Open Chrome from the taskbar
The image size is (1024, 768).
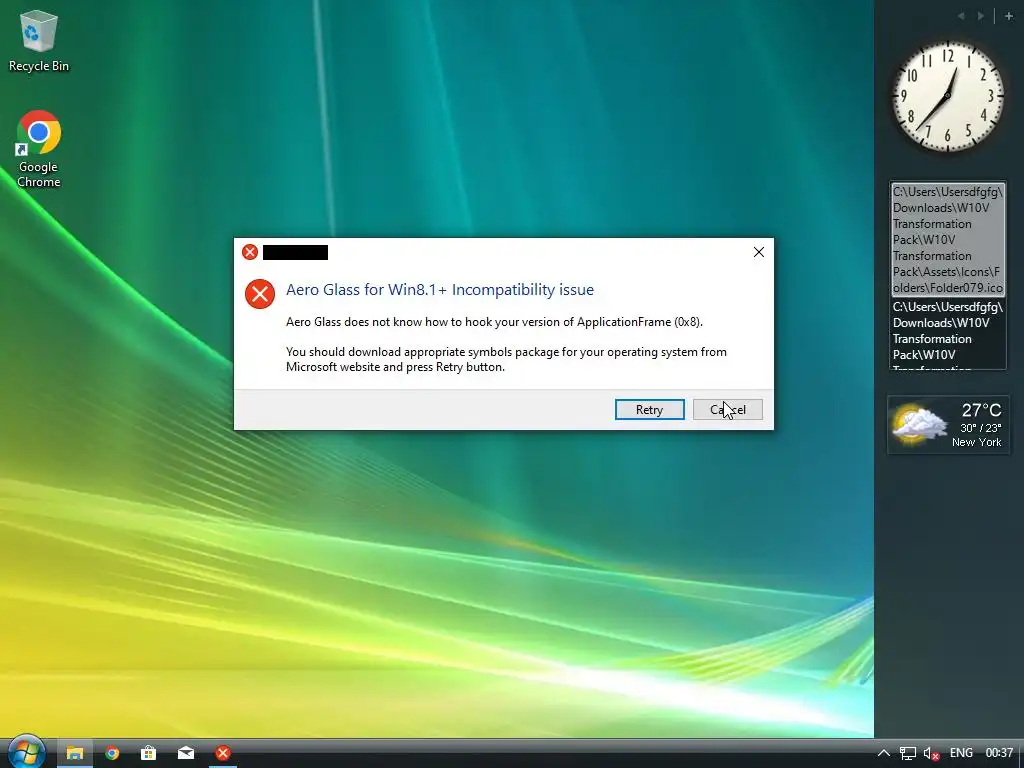click(112, 753)
